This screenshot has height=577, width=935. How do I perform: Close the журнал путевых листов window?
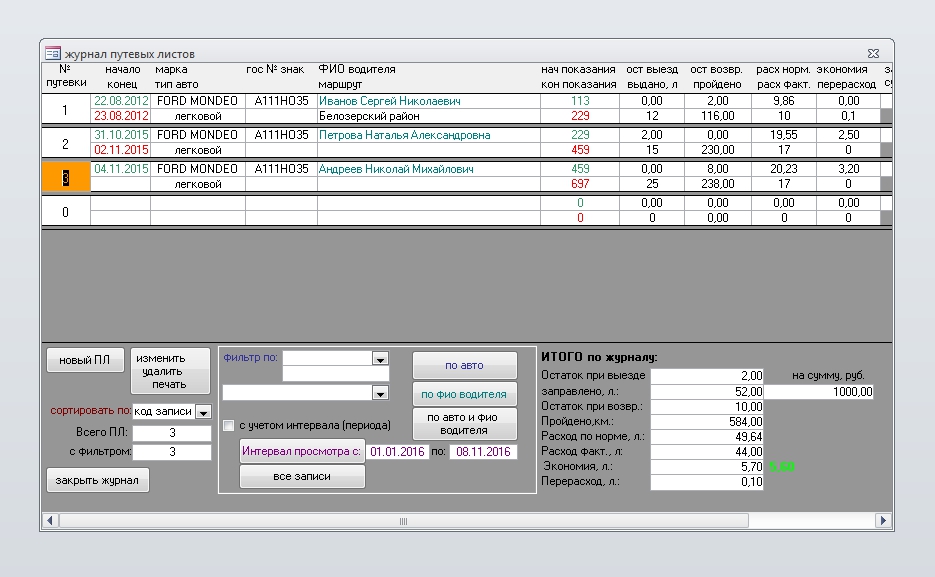click(874, 53)
